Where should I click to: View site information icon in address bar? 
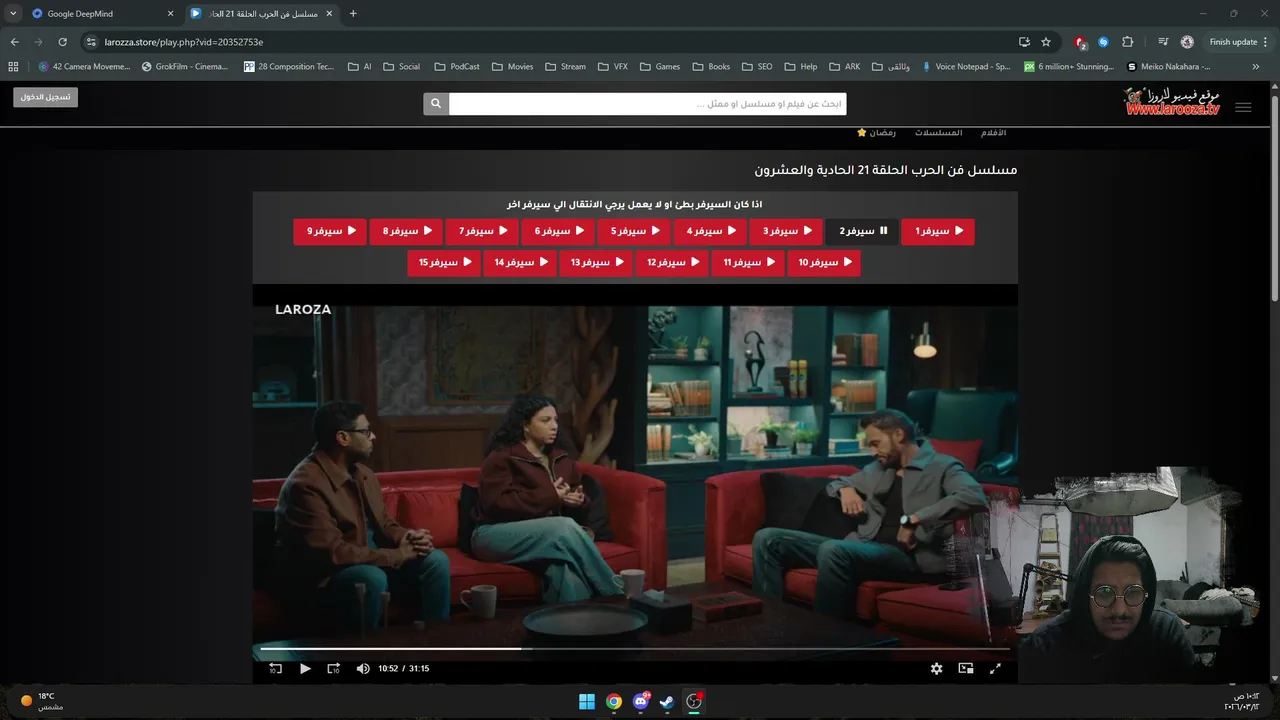pos(91,42)
